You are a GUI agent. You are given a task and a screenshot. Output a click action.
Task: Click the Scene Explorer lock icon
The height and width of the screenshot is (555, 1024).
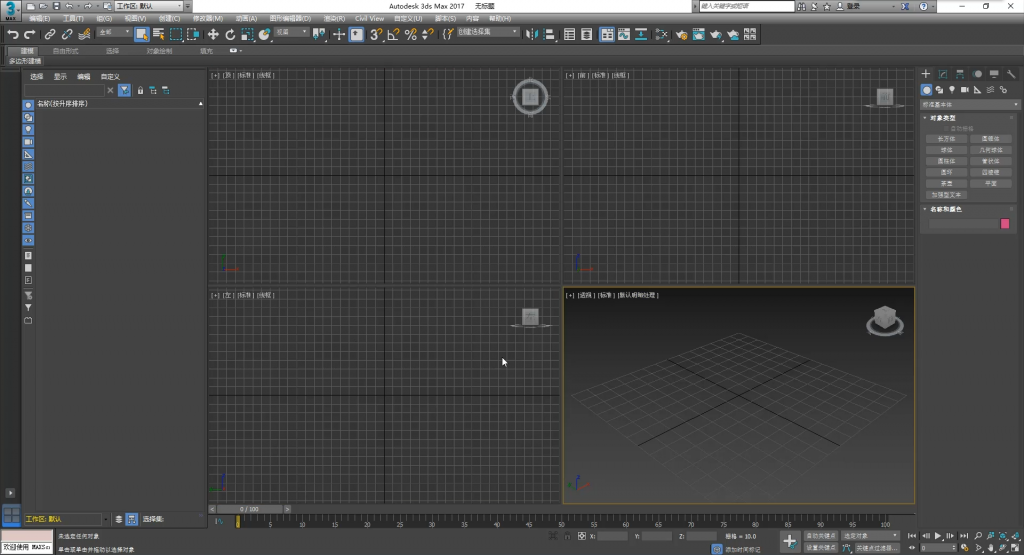[140, 91]
